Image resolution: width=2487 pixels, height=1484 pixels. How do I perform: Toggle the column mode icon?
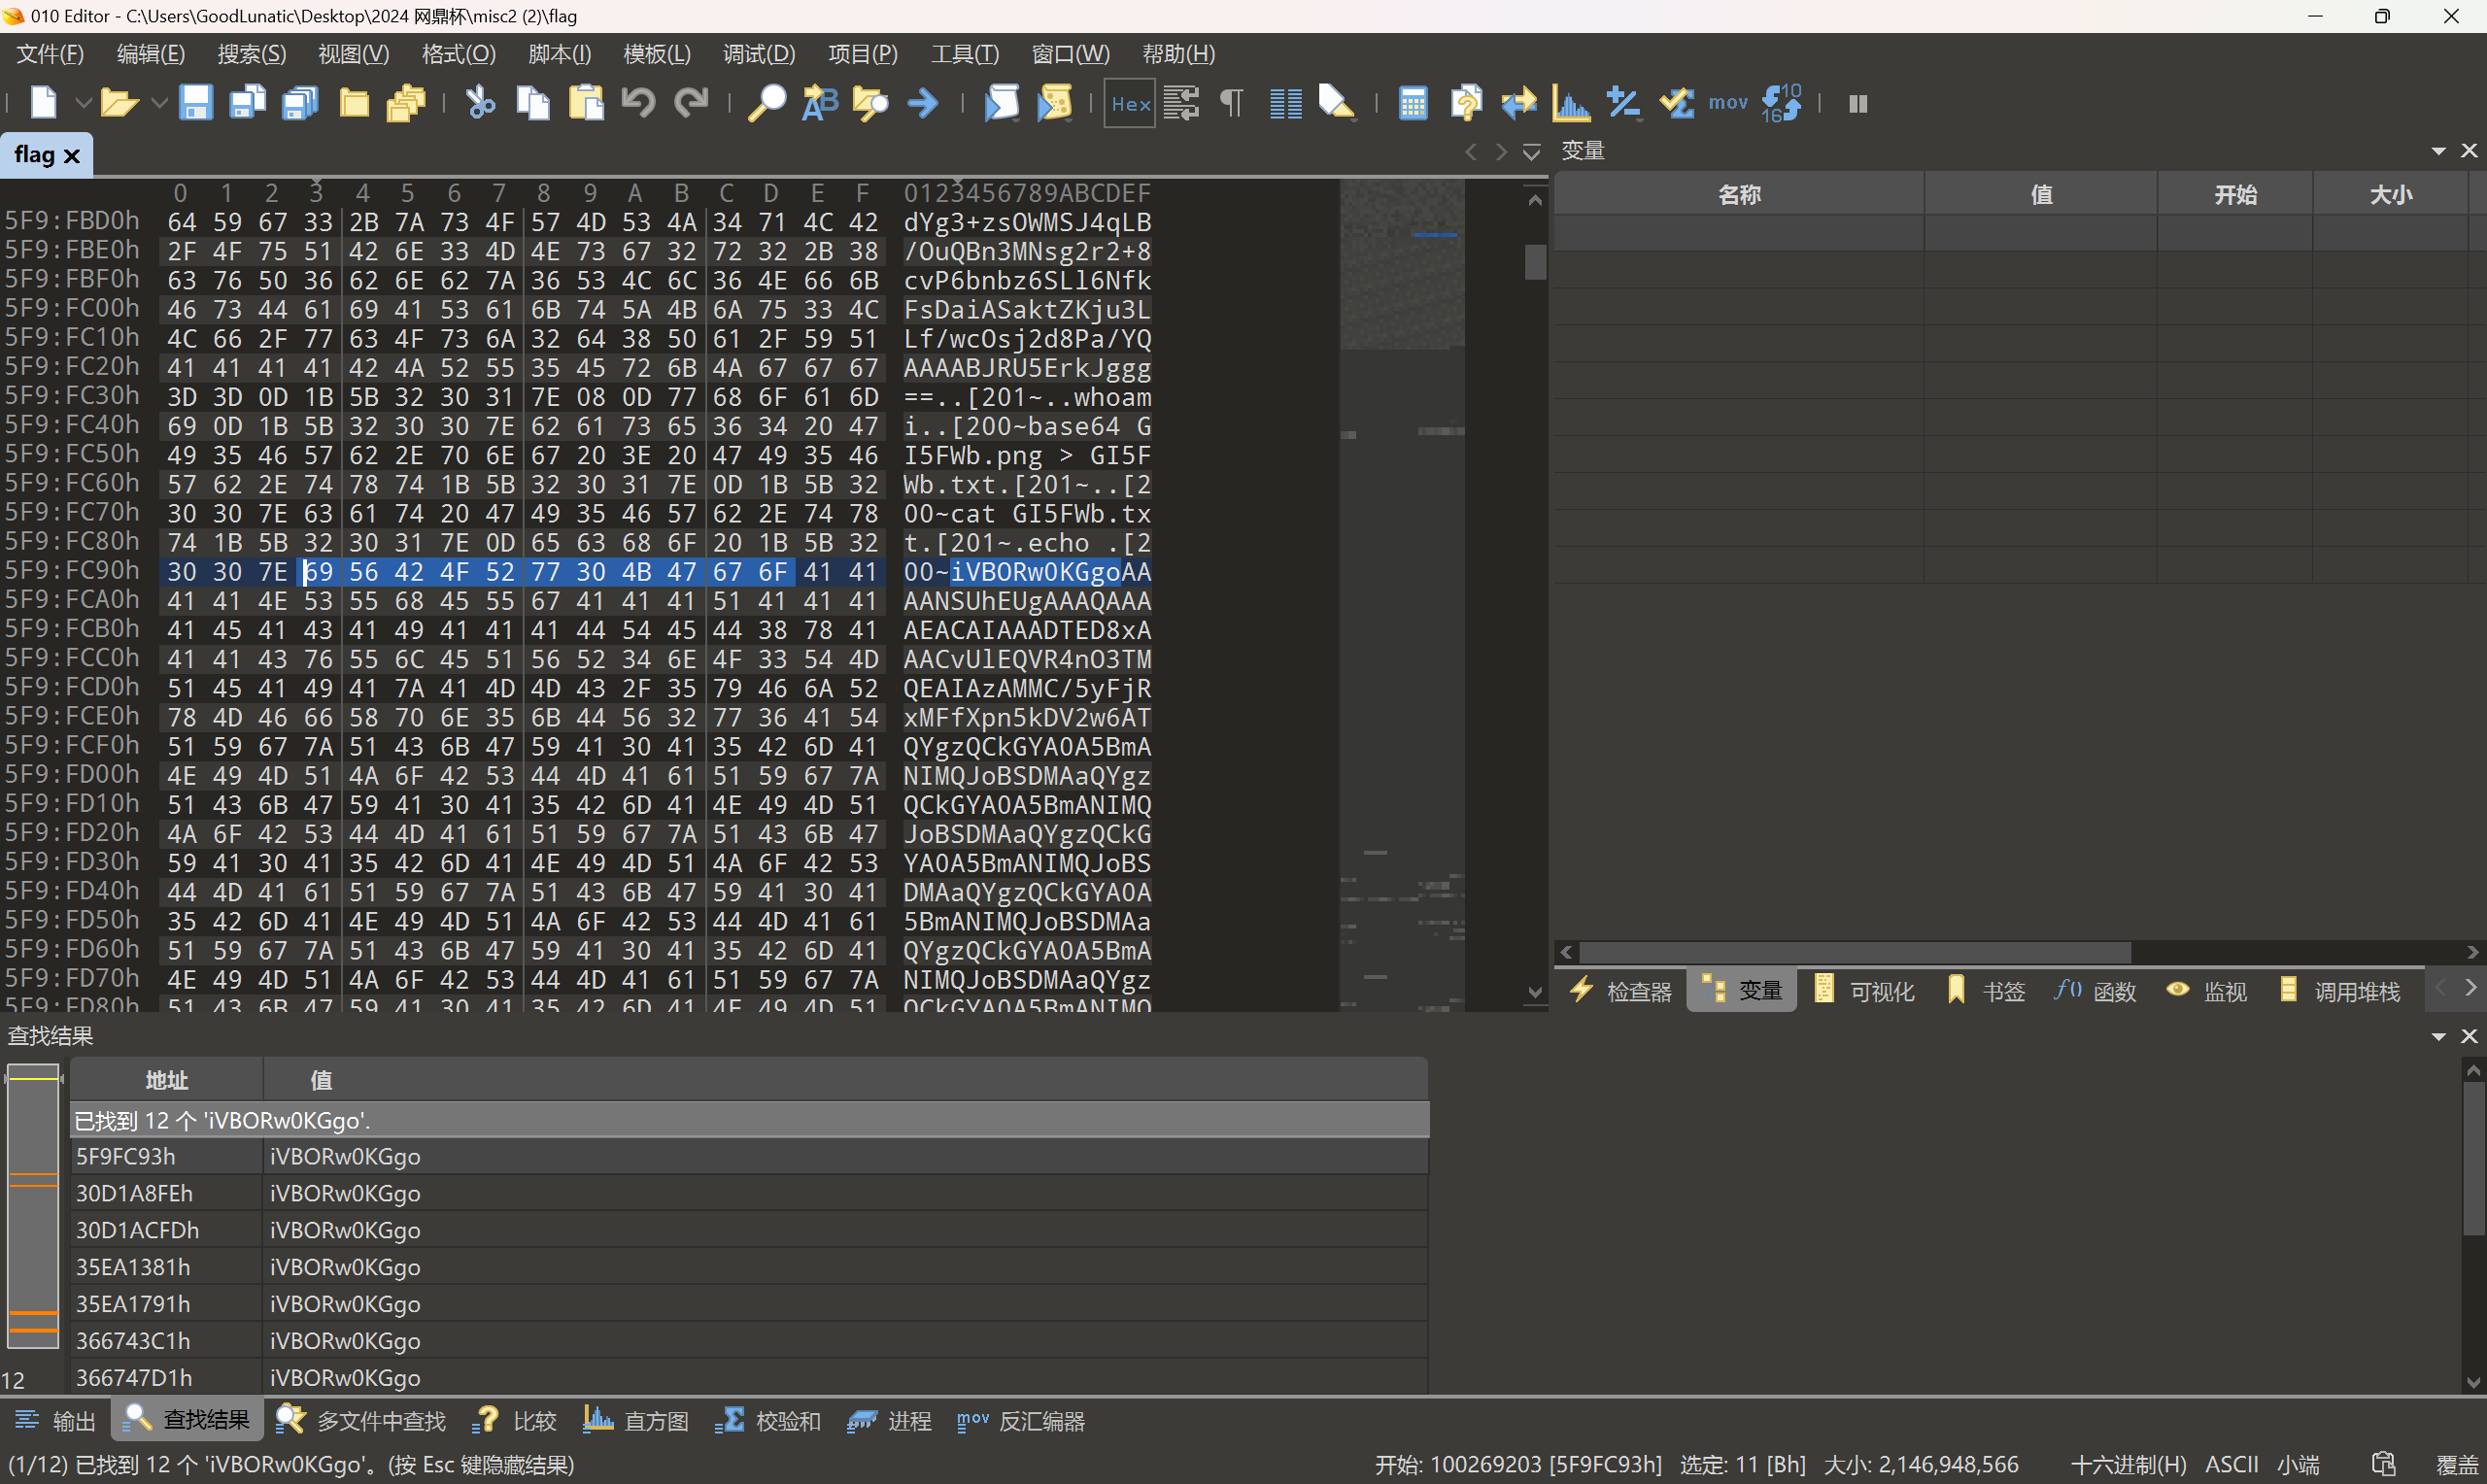pyautogui.click(x=1286, y=103)
